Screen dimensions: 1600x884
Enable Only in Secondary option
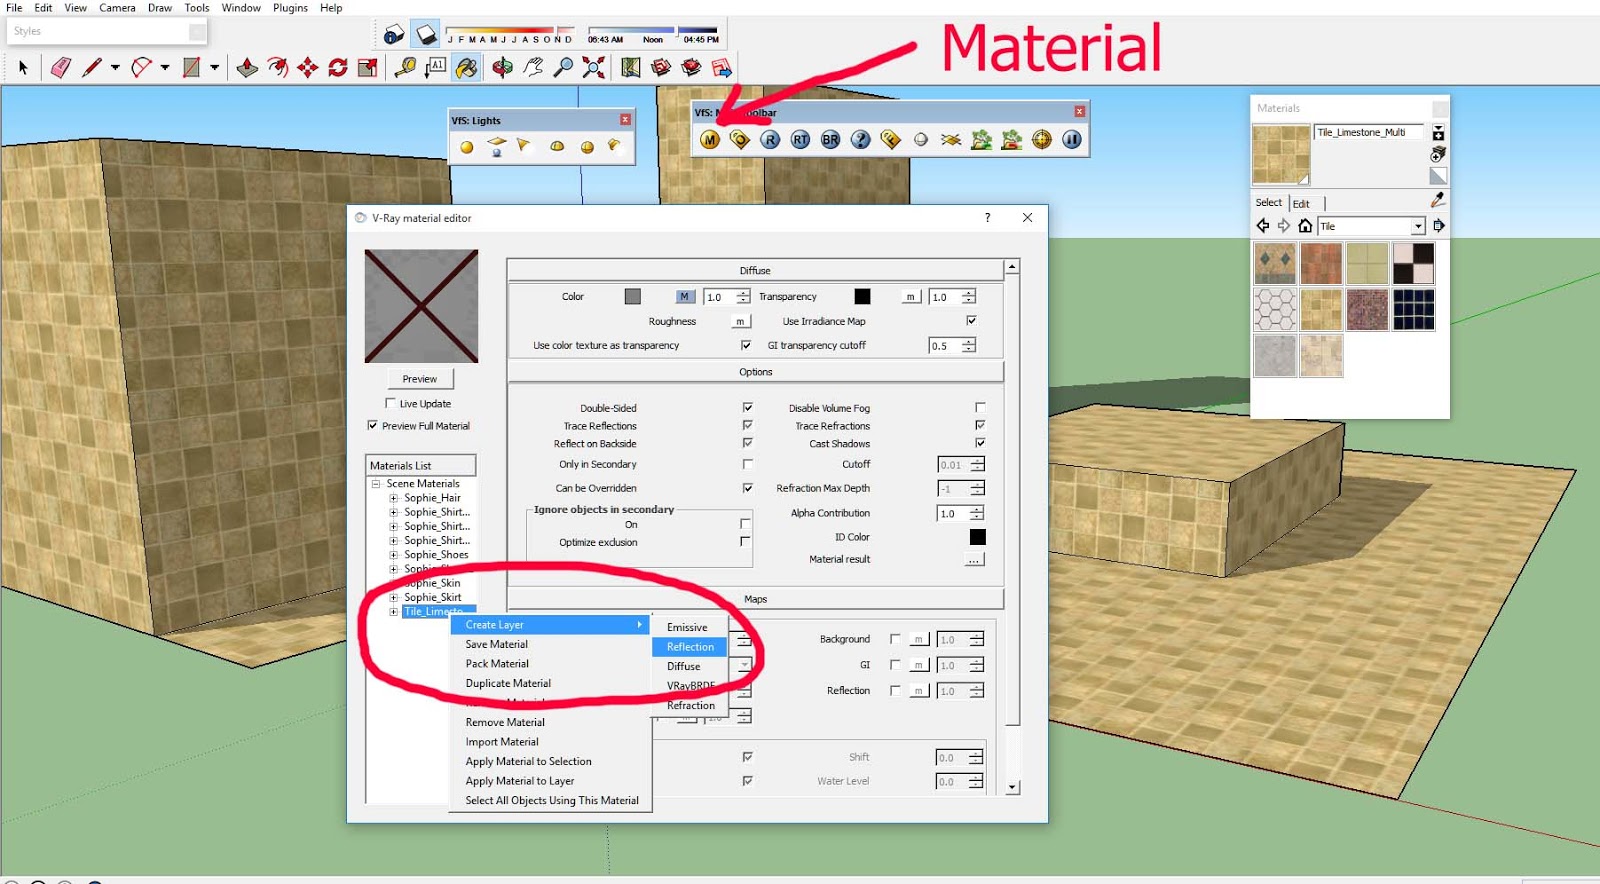(x=748, y=463)
